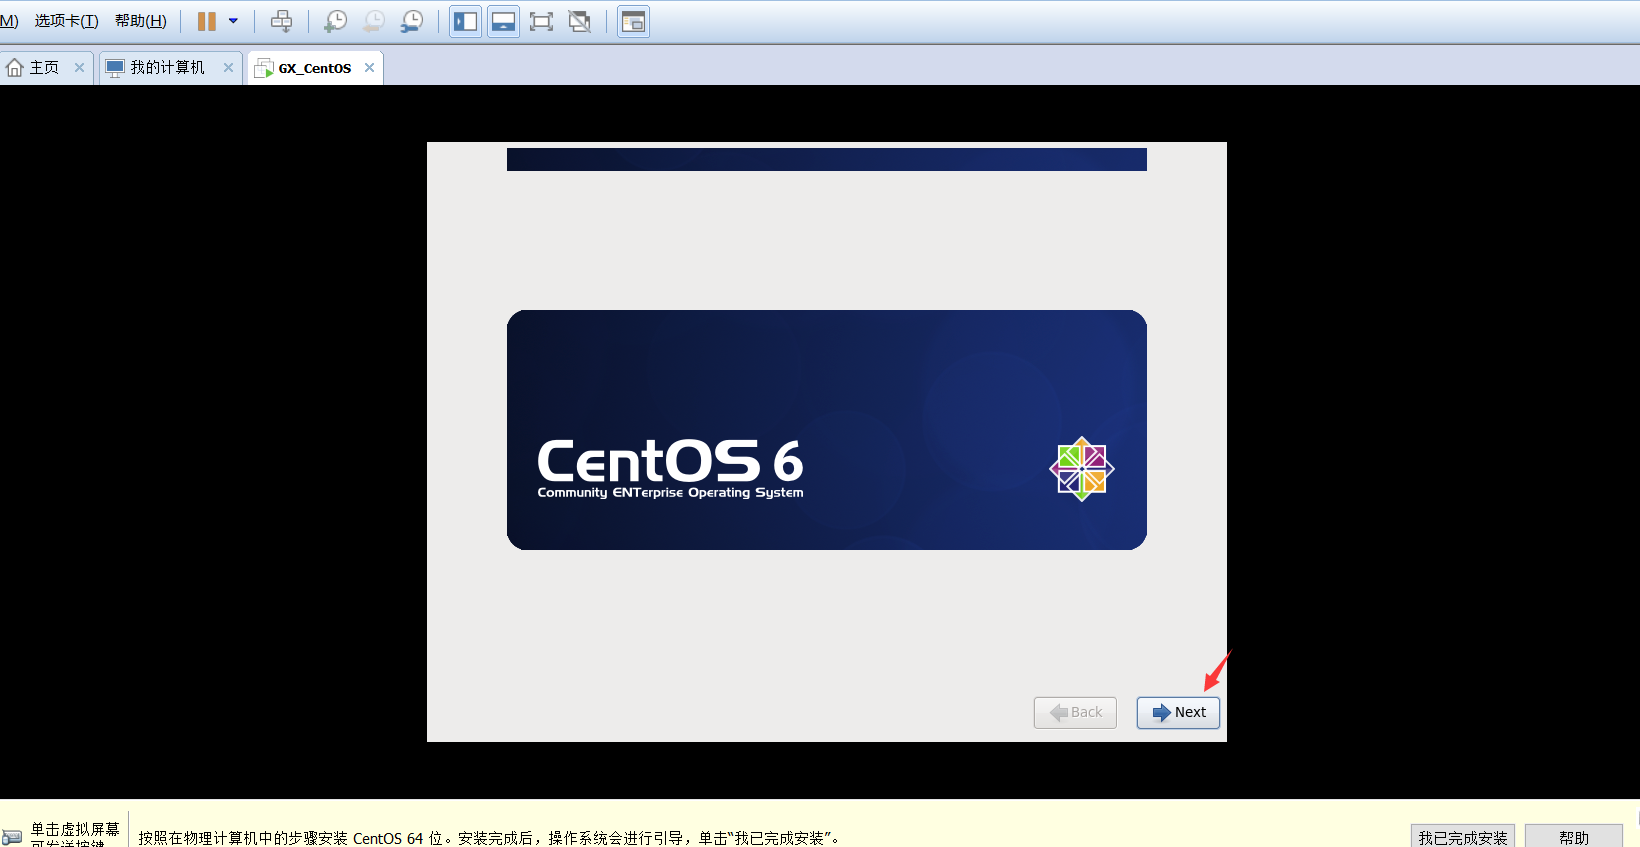Take a snapshot of the virtual machine
The height and width of the screenshot is (847, 1640).
click(x=335, y=21)
